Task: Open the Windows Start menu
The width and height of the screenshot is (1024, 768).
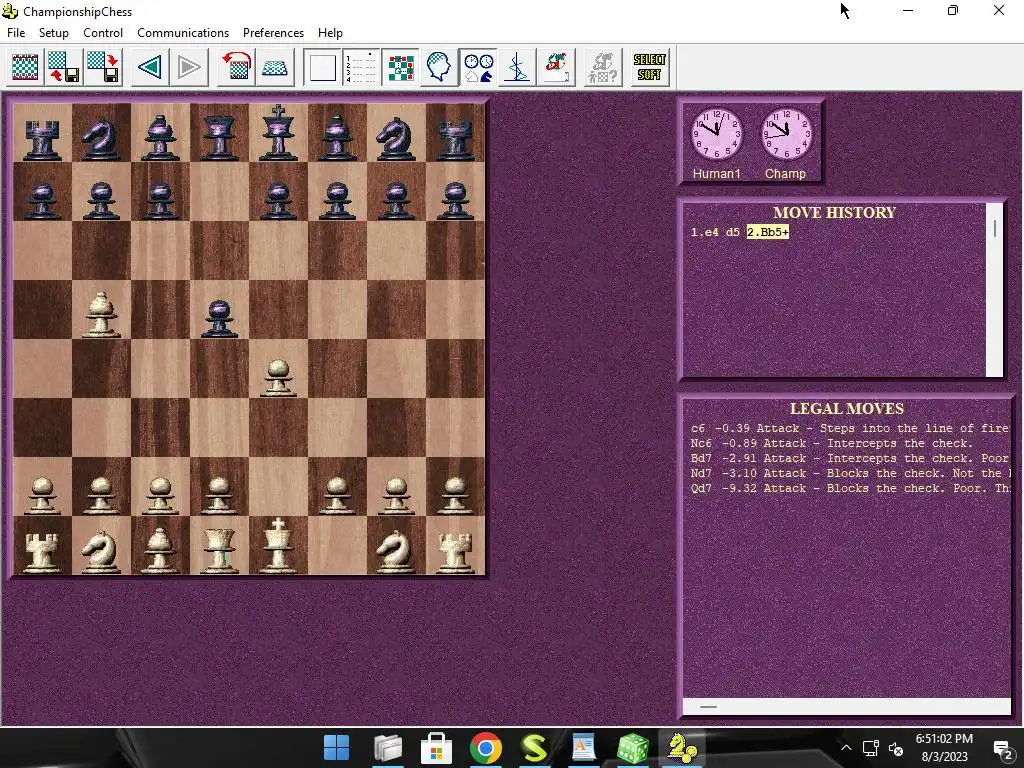Action: point(337,748)
